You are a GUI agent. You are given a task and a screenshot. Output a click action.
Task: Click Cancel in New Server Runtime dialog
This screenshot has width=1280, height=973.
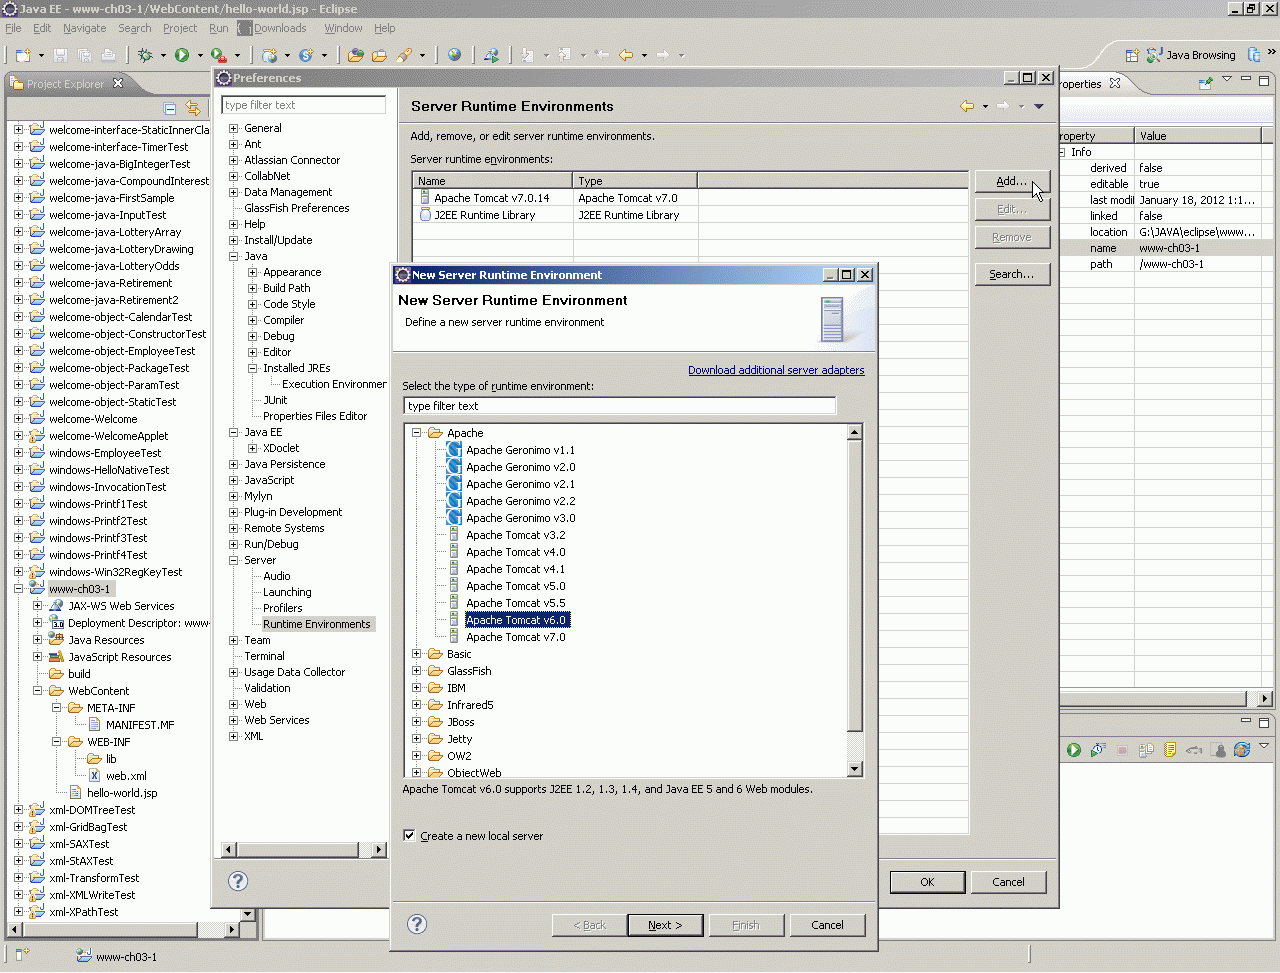point(827,925)
